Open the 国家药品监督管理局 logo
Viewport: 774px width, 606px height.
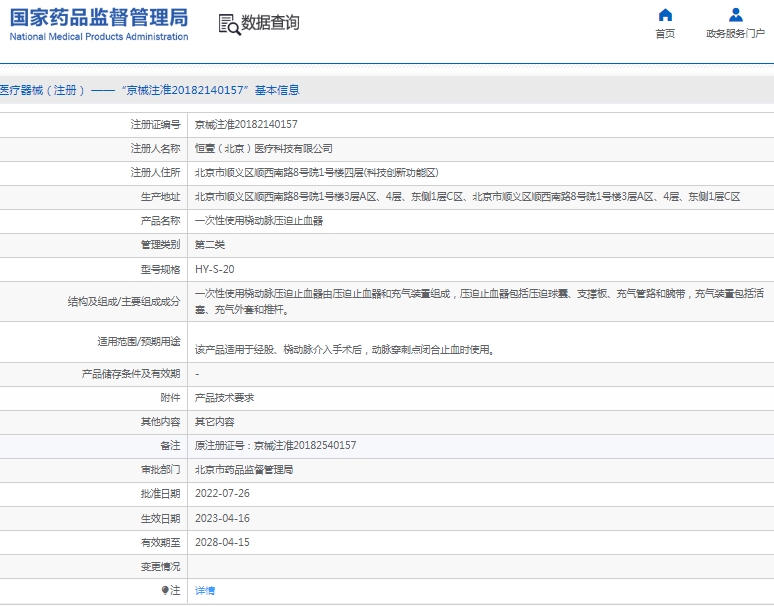click(99, 24)
